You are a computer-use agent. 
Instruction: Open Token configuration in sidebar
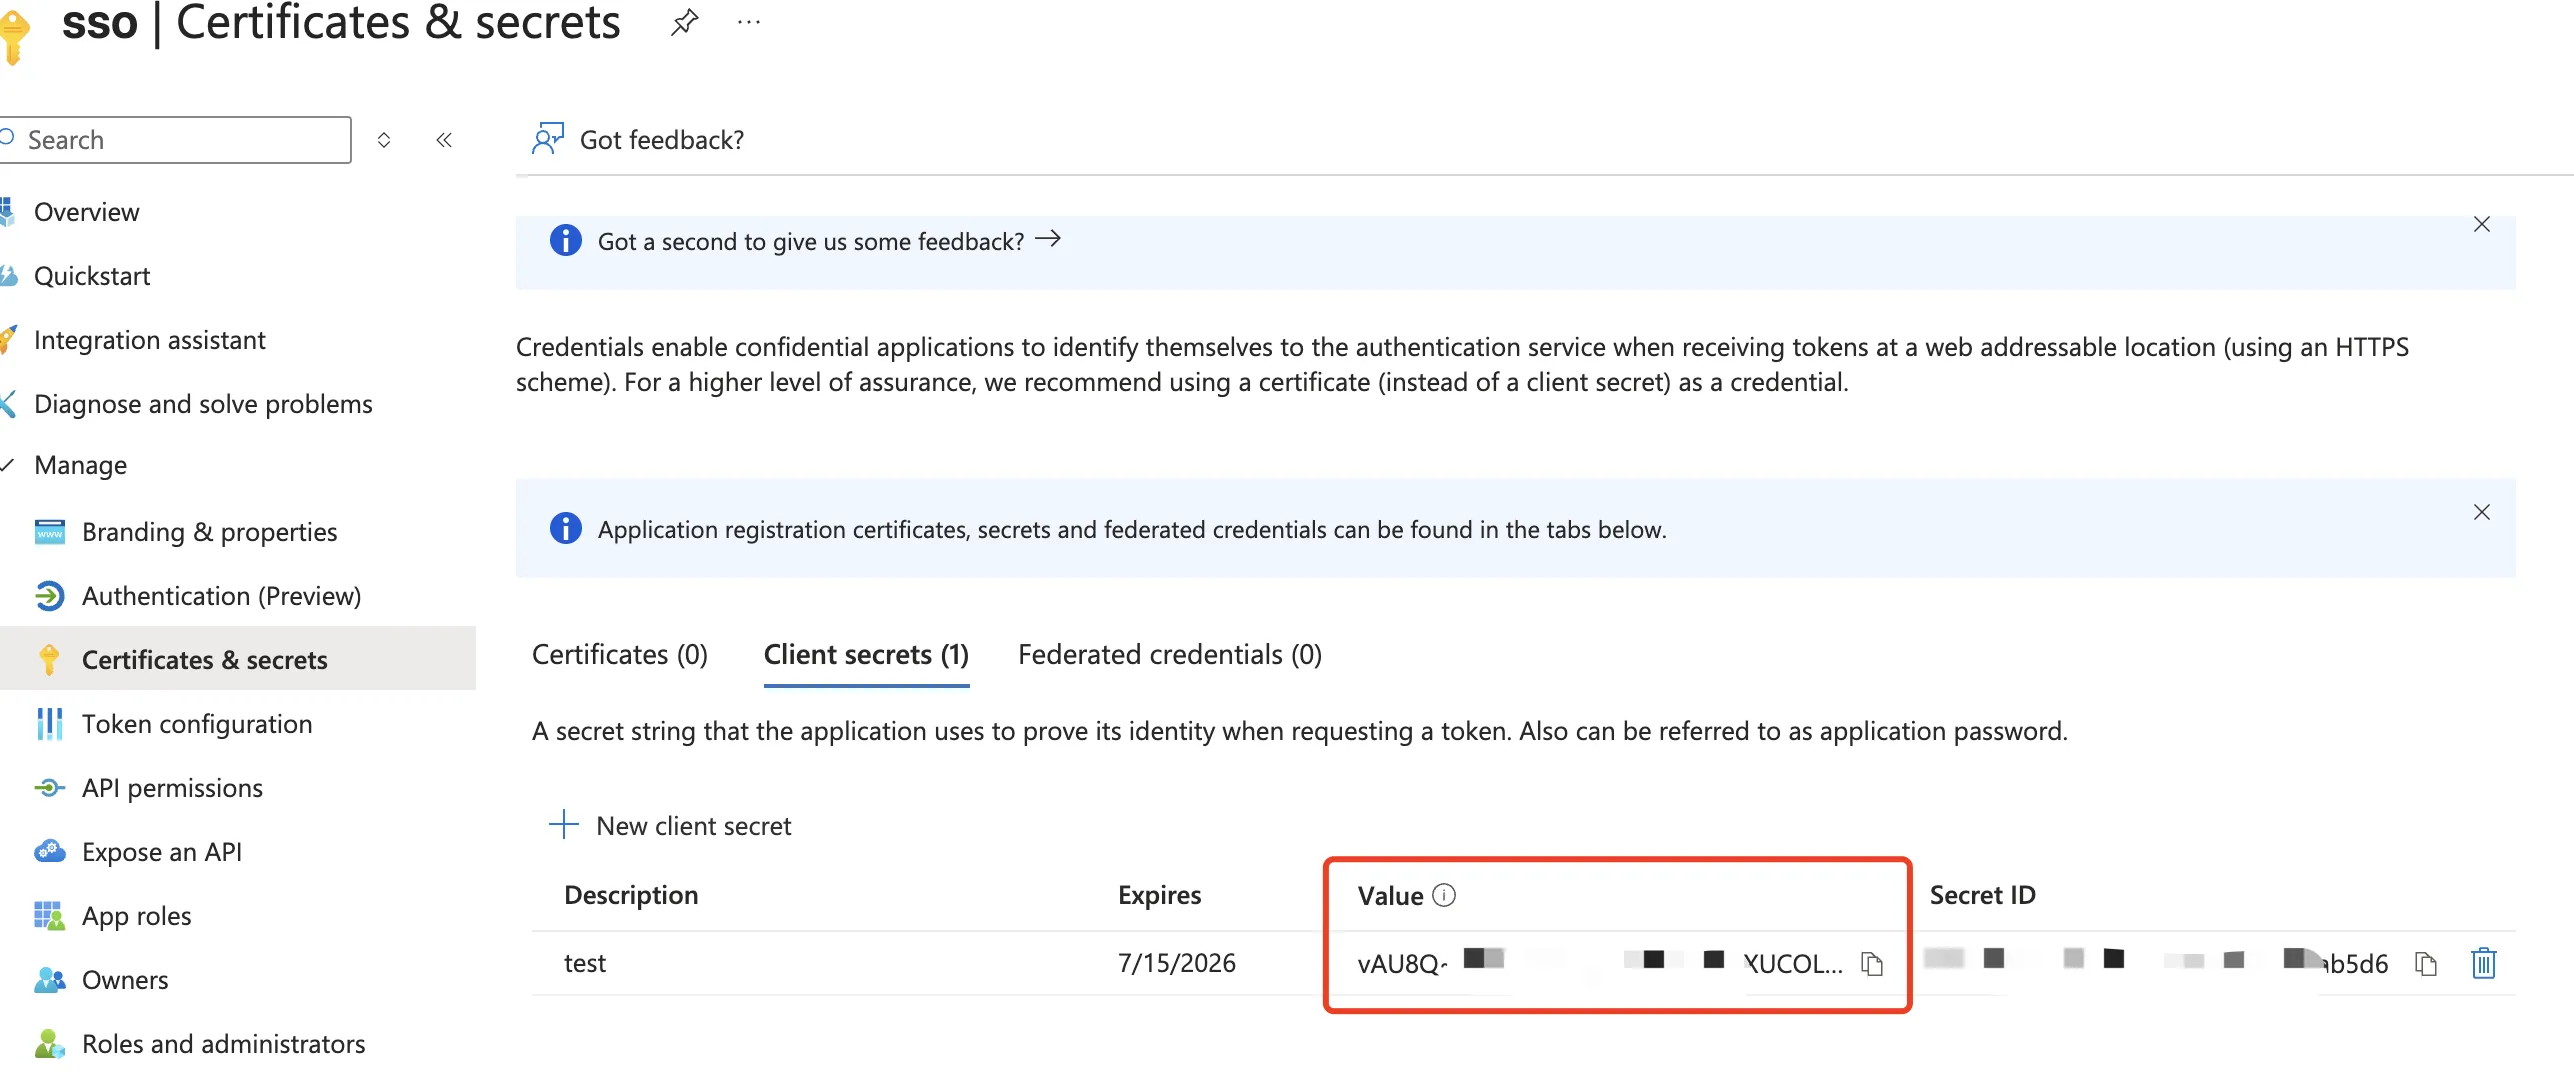(x=196, y=724)
